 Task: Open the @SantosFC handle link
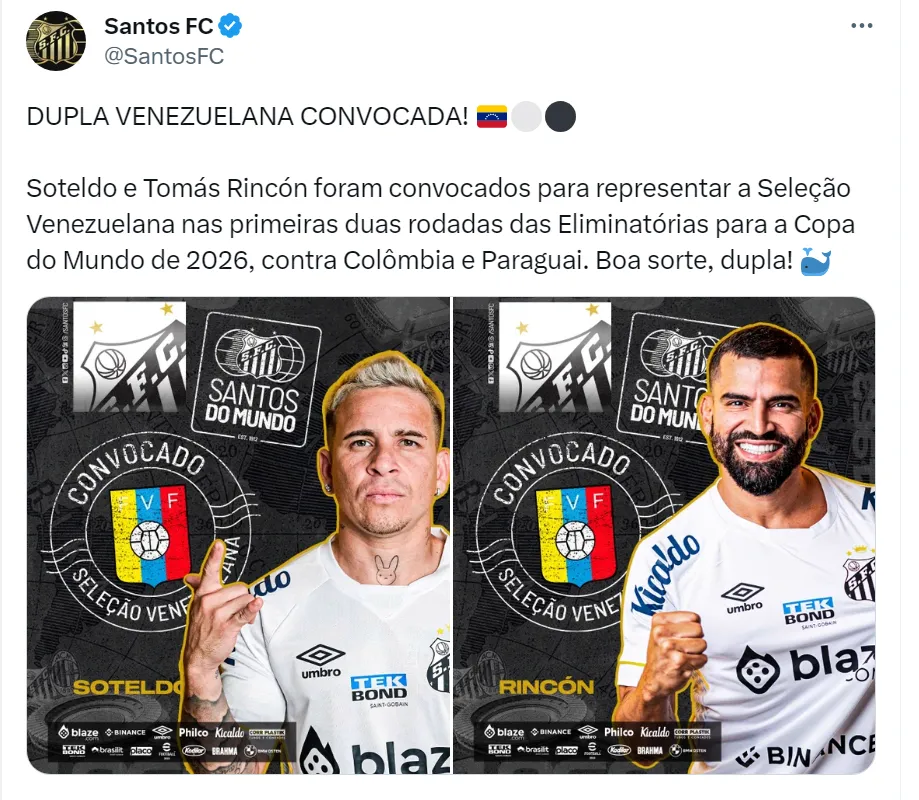pyautogui.click(x=164, y=56)
